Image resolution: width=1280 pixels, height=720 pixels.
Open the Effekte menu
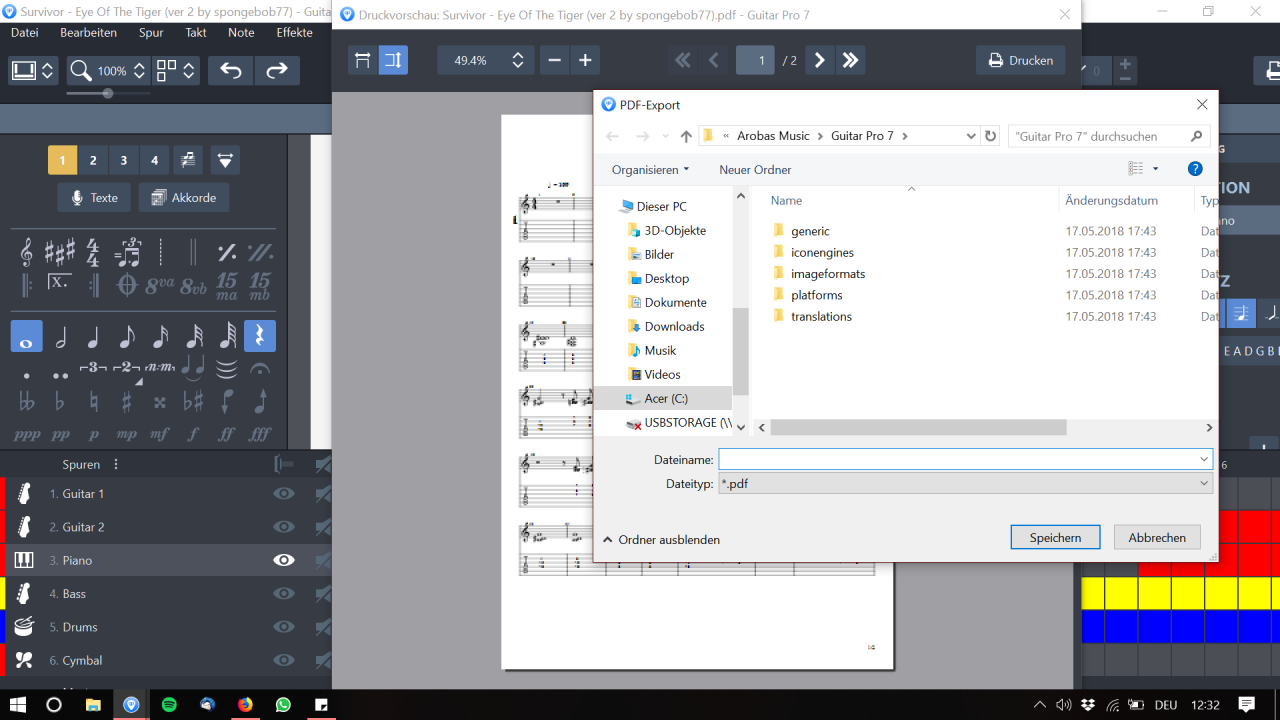click(x=295, y=32)
